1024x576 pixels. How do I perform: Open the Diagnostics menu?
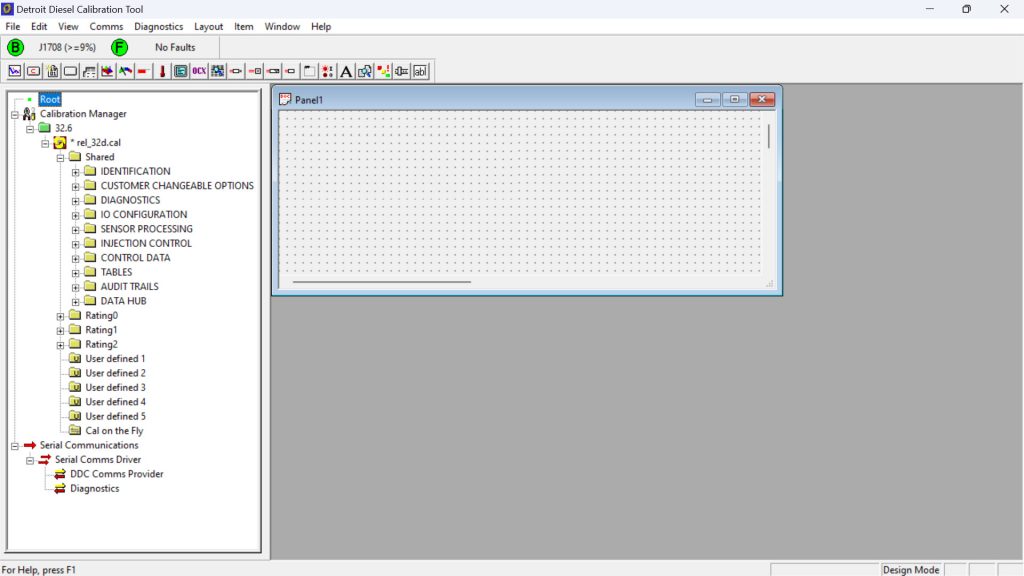(x=158, y=26)
